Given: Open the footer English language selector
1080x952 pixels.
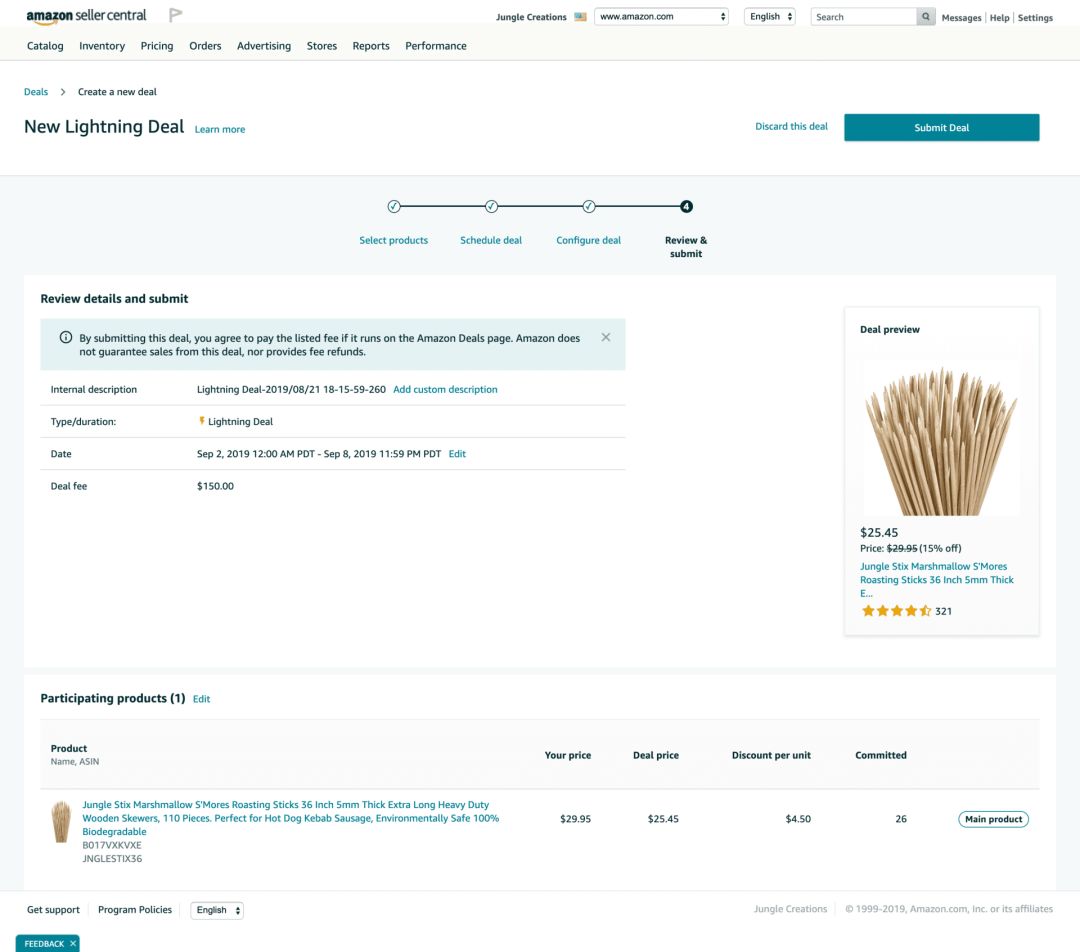Looking at the screenshot, I should click(217, 910).
